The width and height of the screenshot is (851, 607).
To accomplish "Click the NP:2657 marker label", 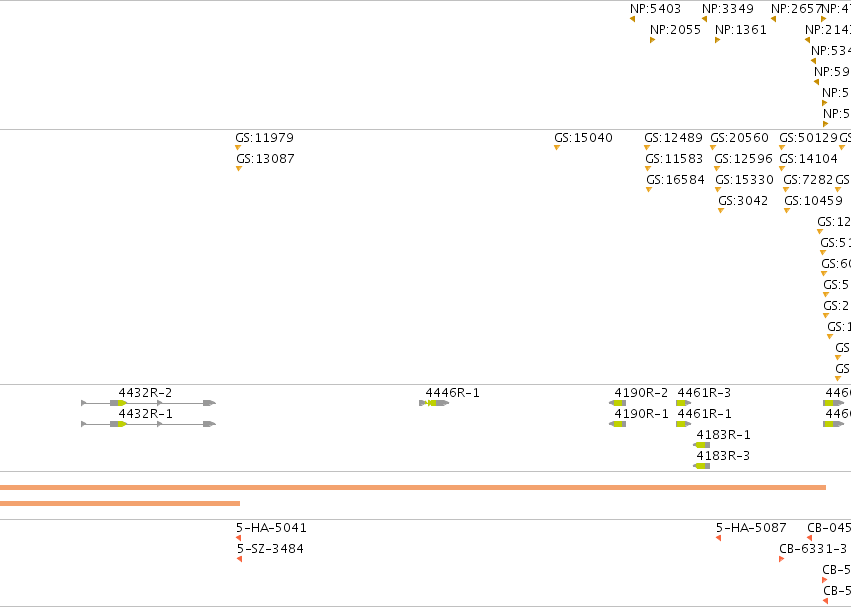I will (x=796, y=9).
